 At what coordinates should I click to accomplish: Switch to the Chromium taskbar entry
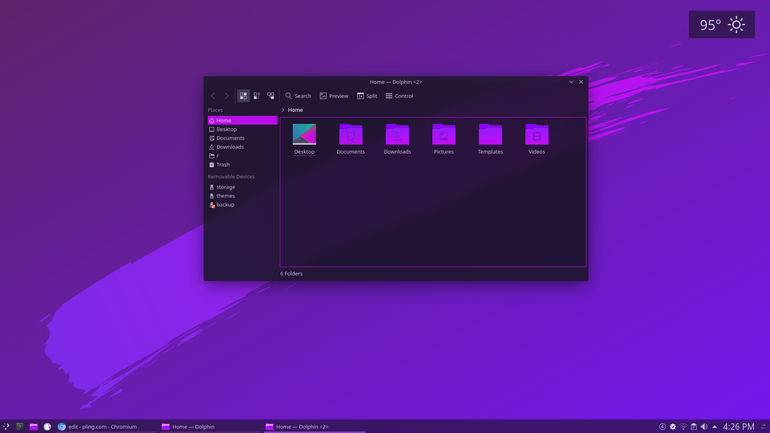click(x=97, y=427)
